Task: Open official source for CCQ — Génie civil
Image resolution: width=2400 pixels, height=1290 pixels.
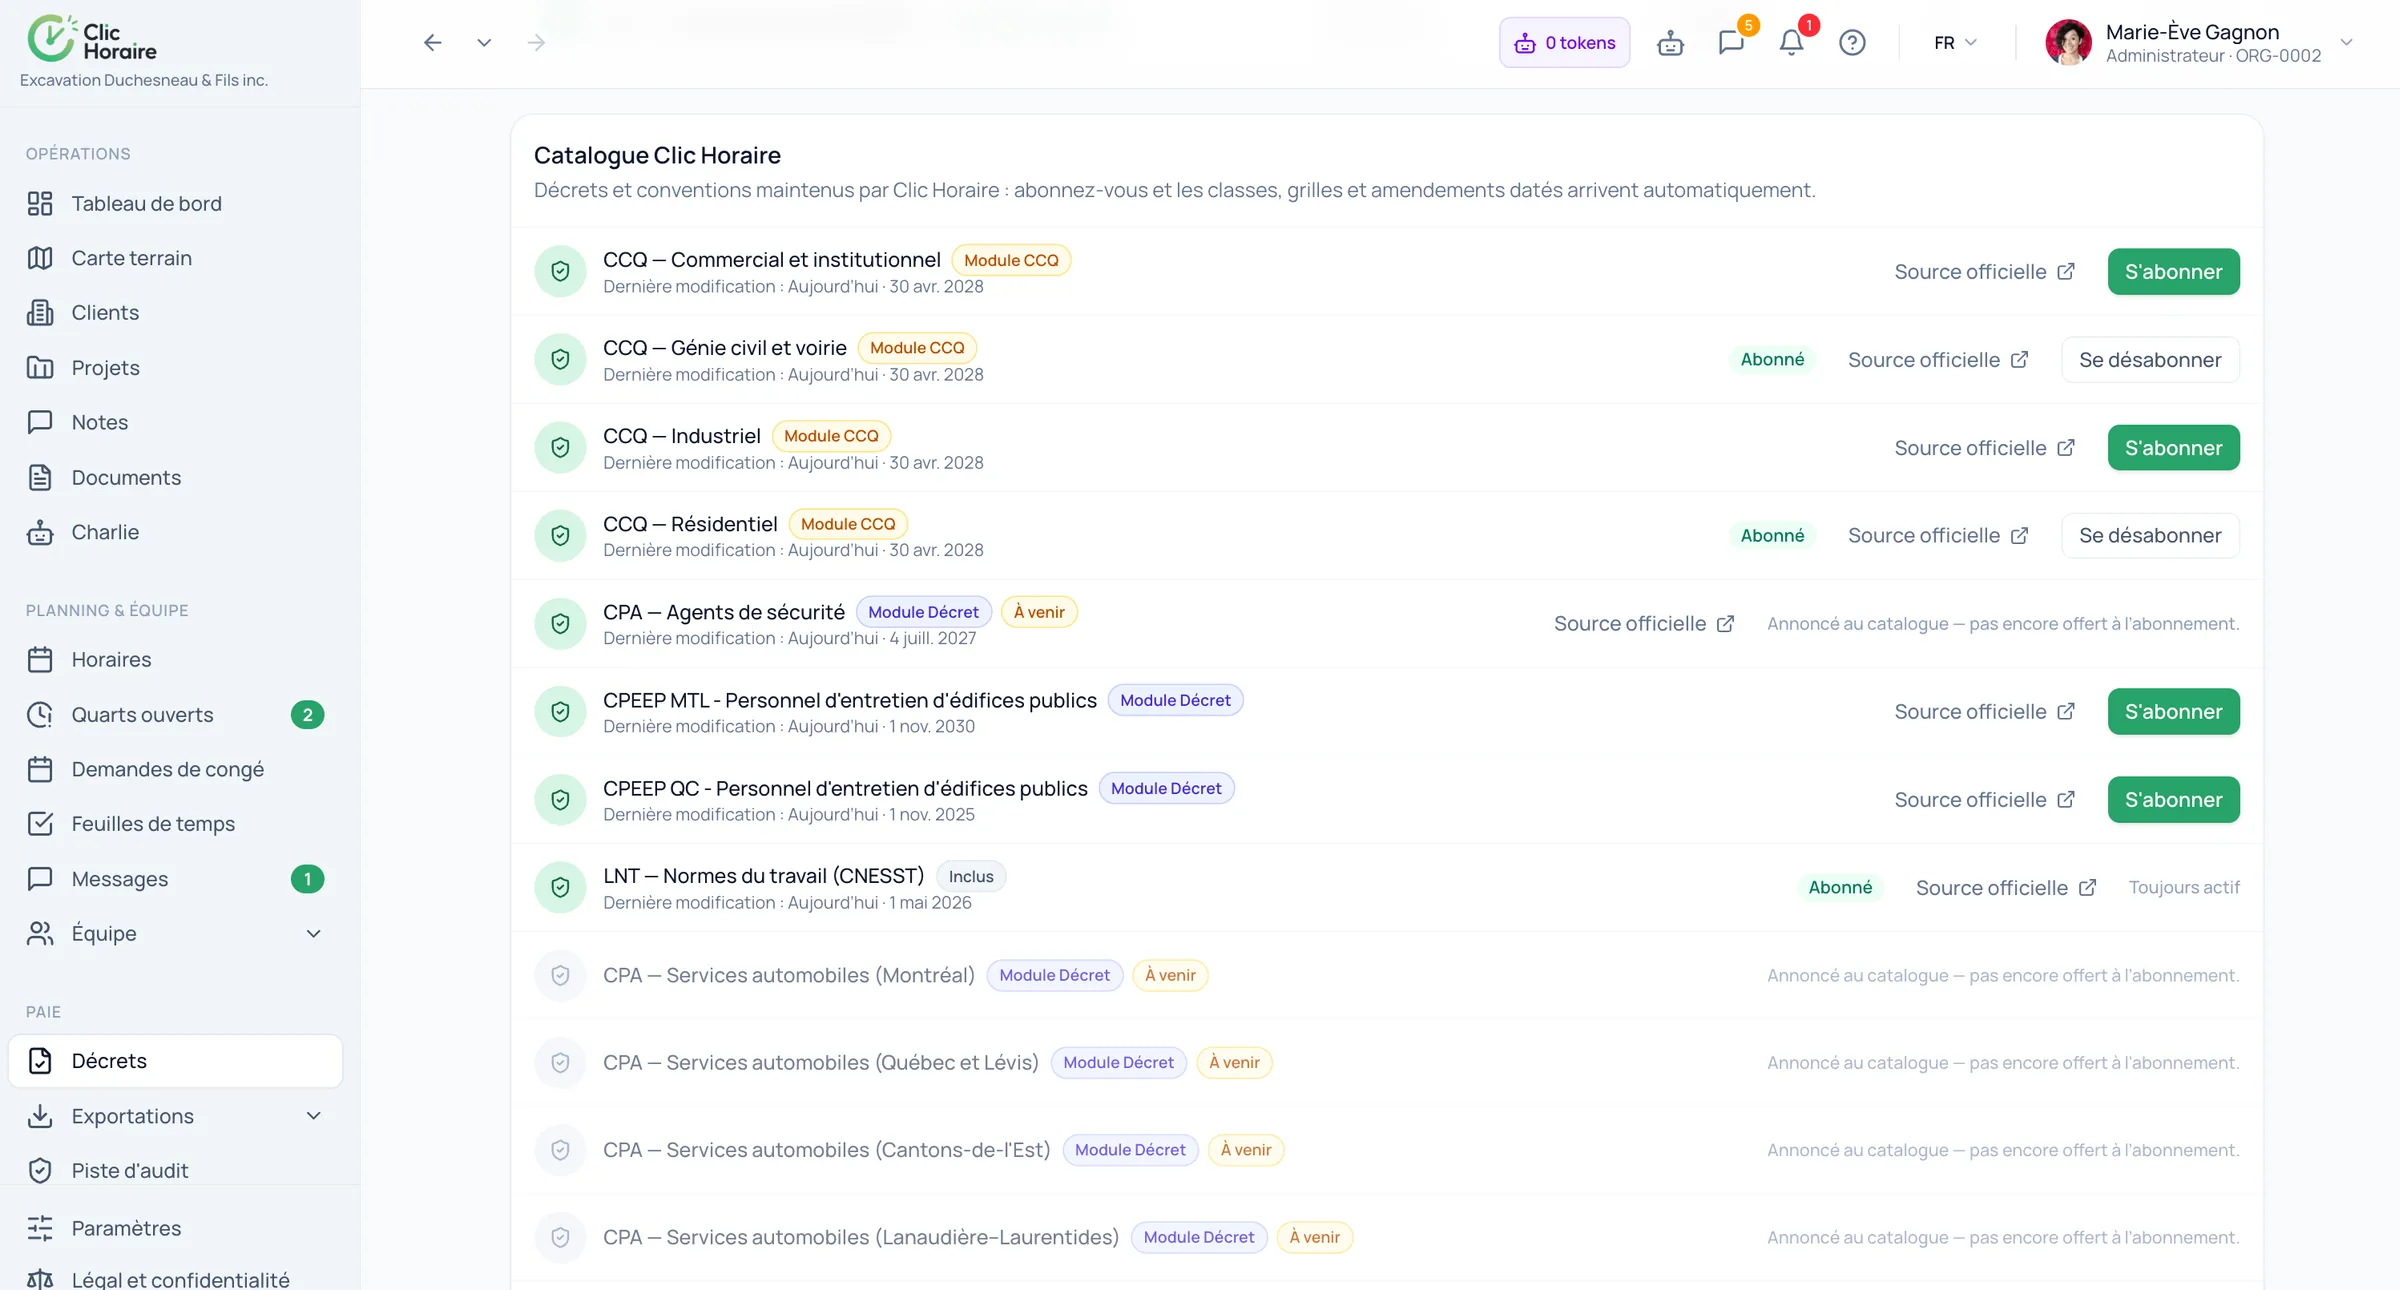Action: click(1937, 360)
